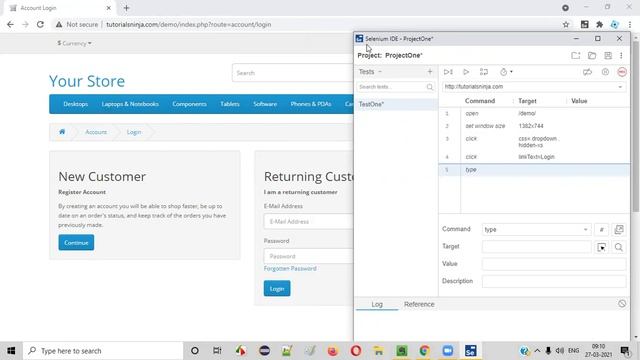640x360 pixels.
Task: Open the Your Store homepage link
Action: coord(87,81)
